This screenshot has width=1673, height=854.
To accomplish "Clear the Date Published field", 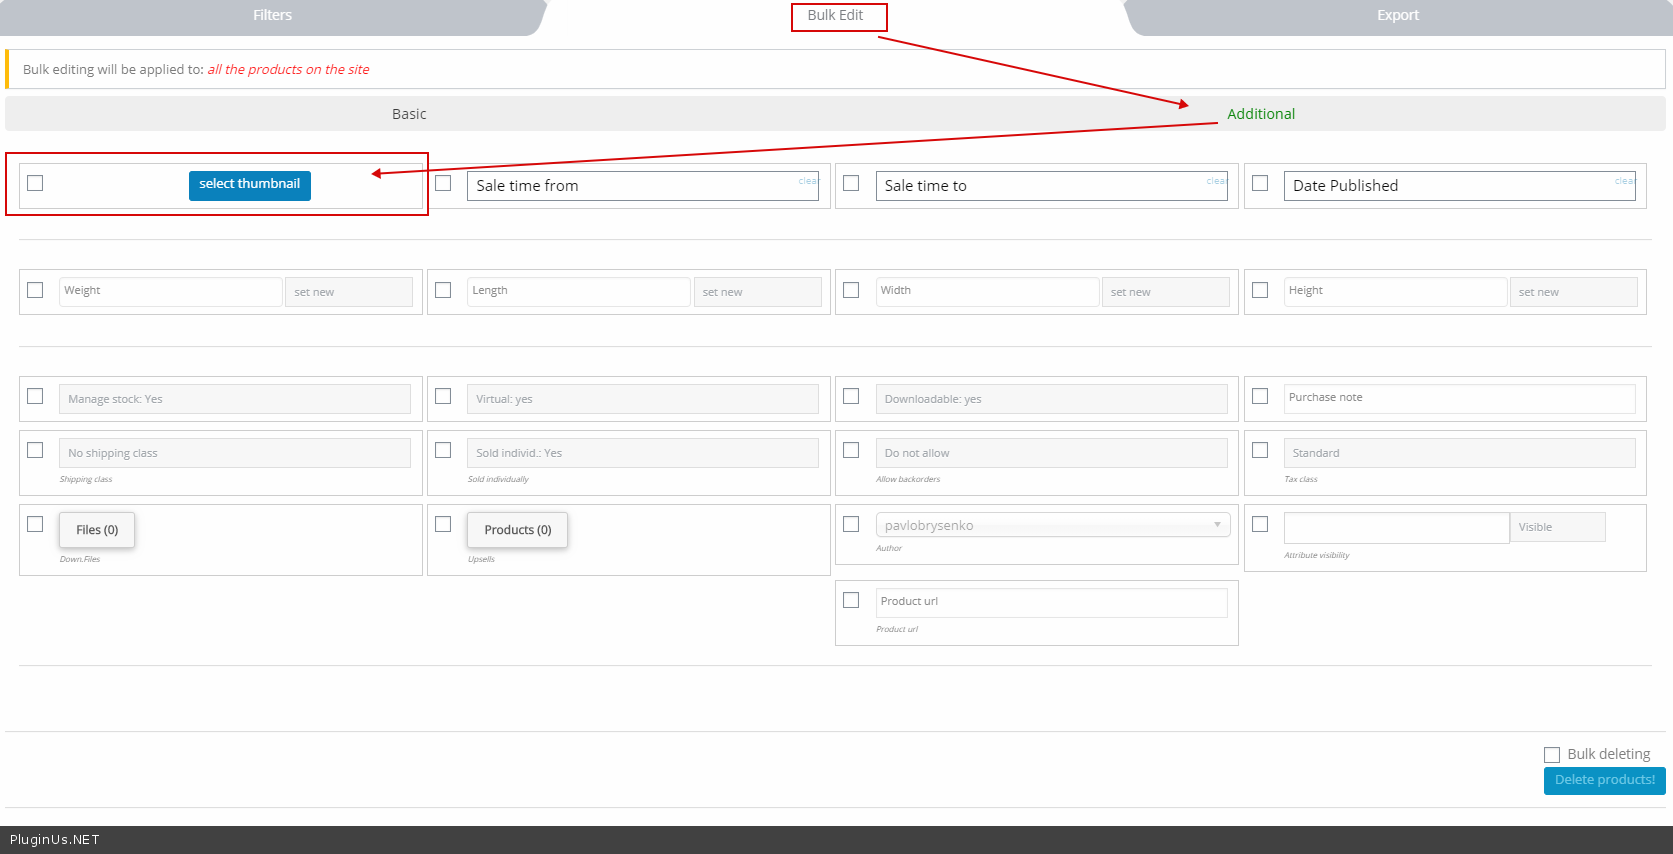I will tap(1624, 181).
